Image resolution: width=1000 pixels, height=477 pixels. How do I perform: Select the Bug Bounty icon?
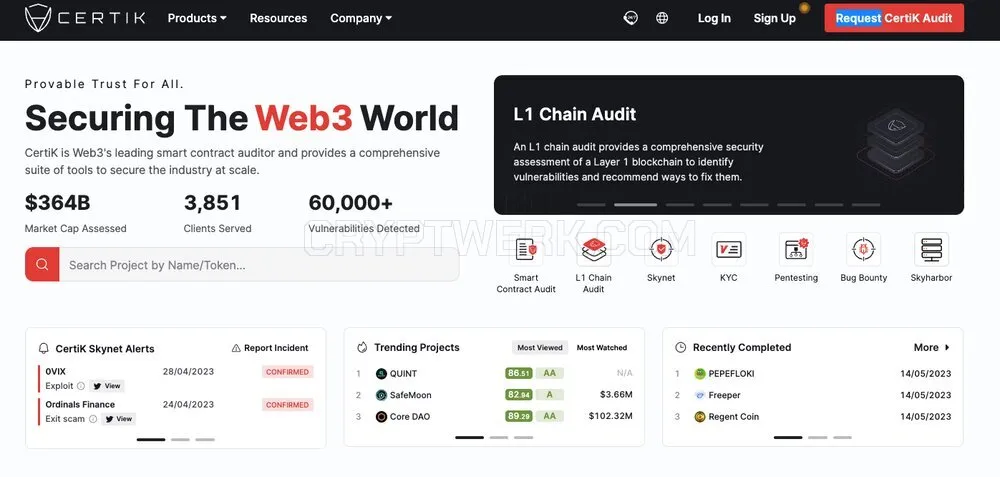pyautogui.click(x=864, y=249)
